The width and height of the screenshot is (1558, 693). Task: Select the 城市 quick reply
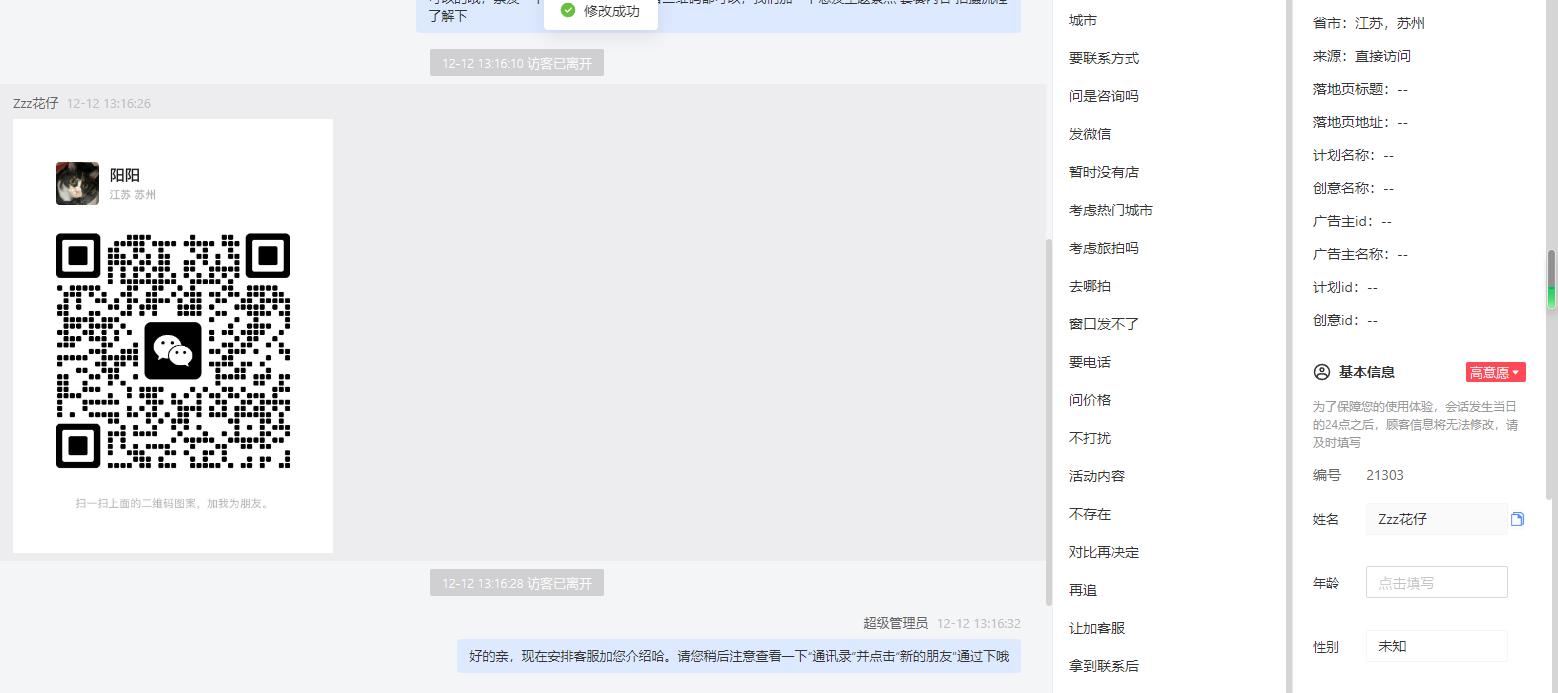coord(1083,20)
